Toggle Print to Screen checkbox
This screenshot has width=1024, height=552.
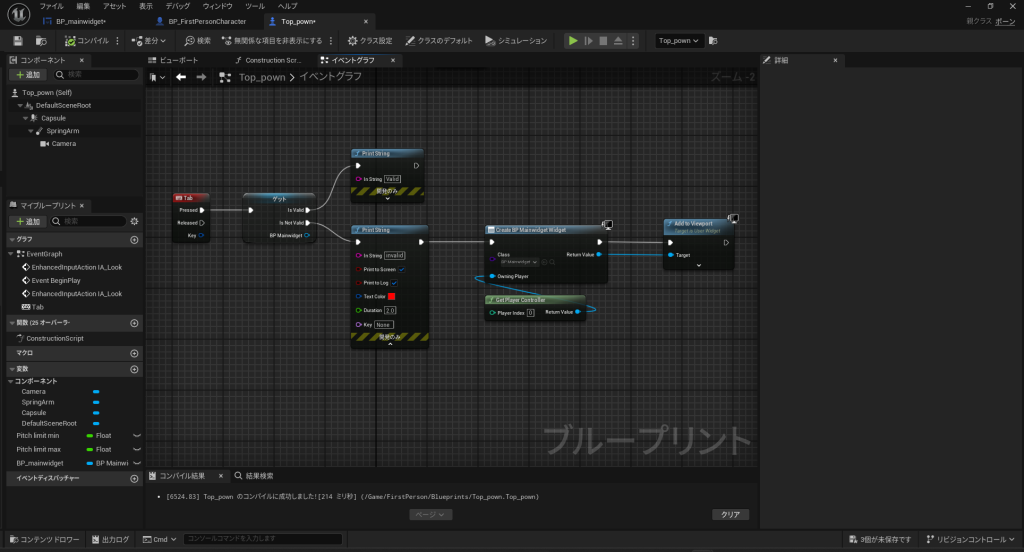point(402,269)
